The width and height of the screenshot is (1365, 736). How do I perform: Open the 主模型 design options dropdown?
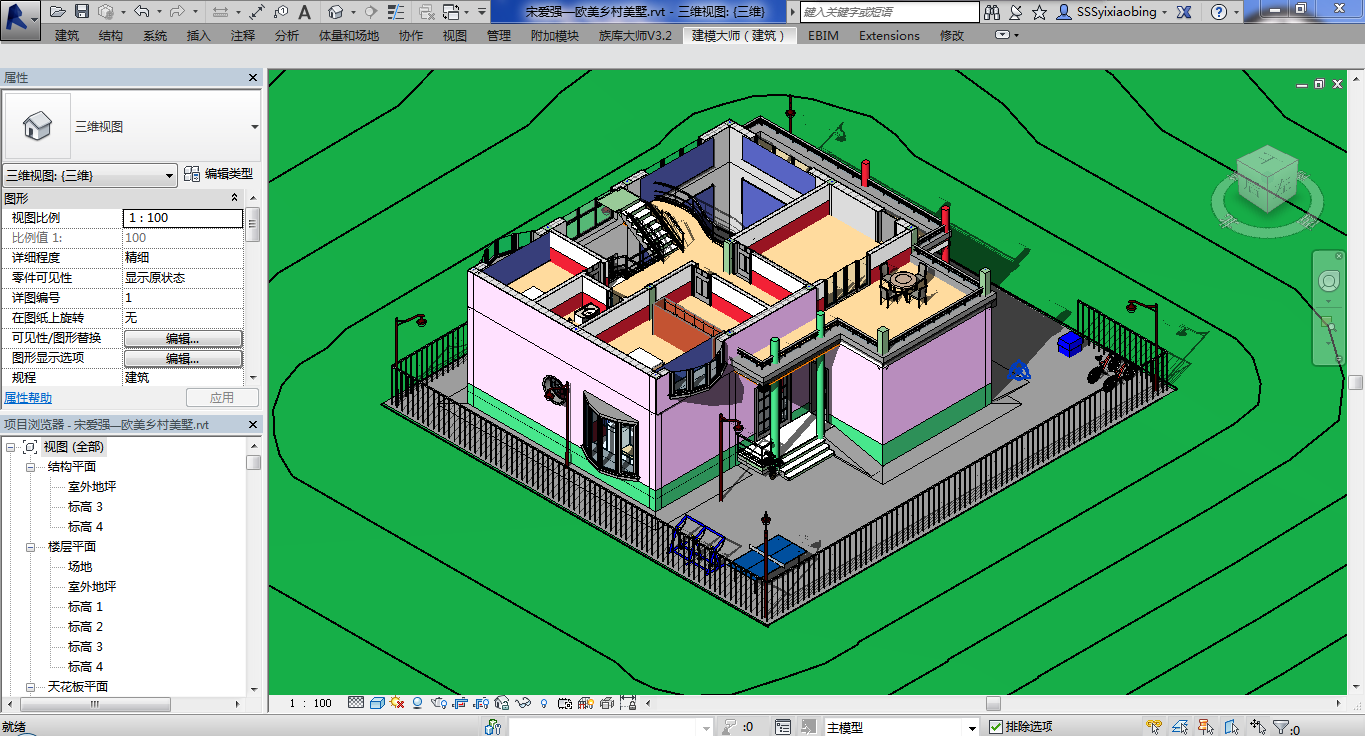coord(971,728)
